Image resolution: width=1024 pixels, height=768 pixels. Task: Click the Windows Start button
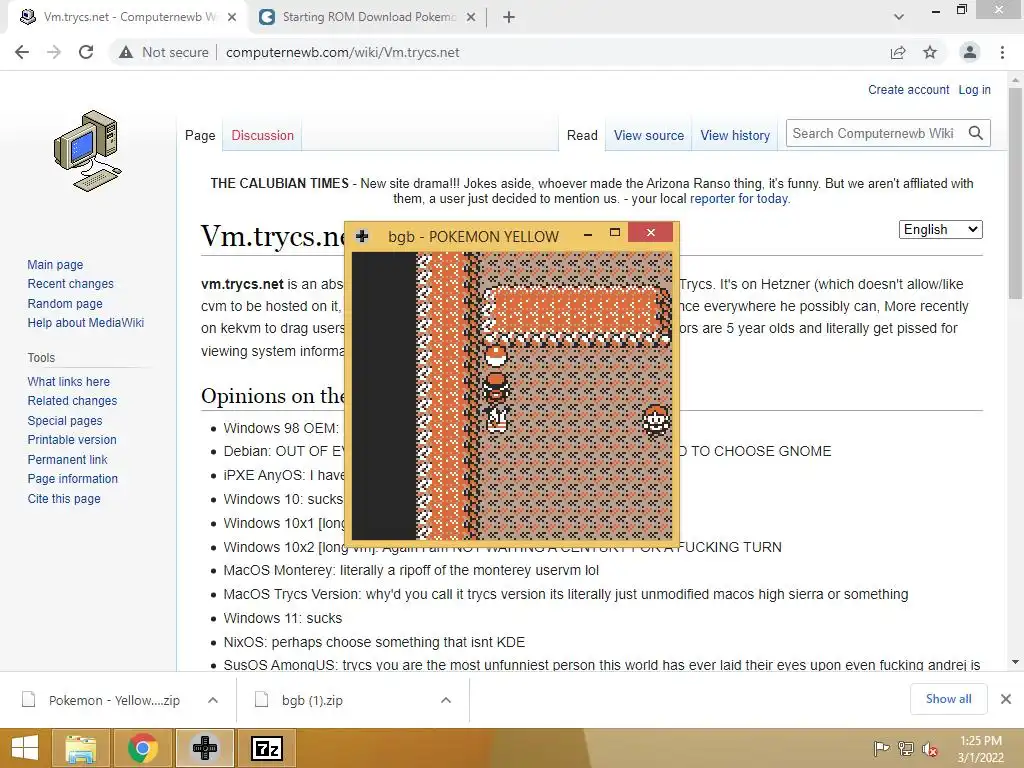pyautogui.click(x=25, y=748)
